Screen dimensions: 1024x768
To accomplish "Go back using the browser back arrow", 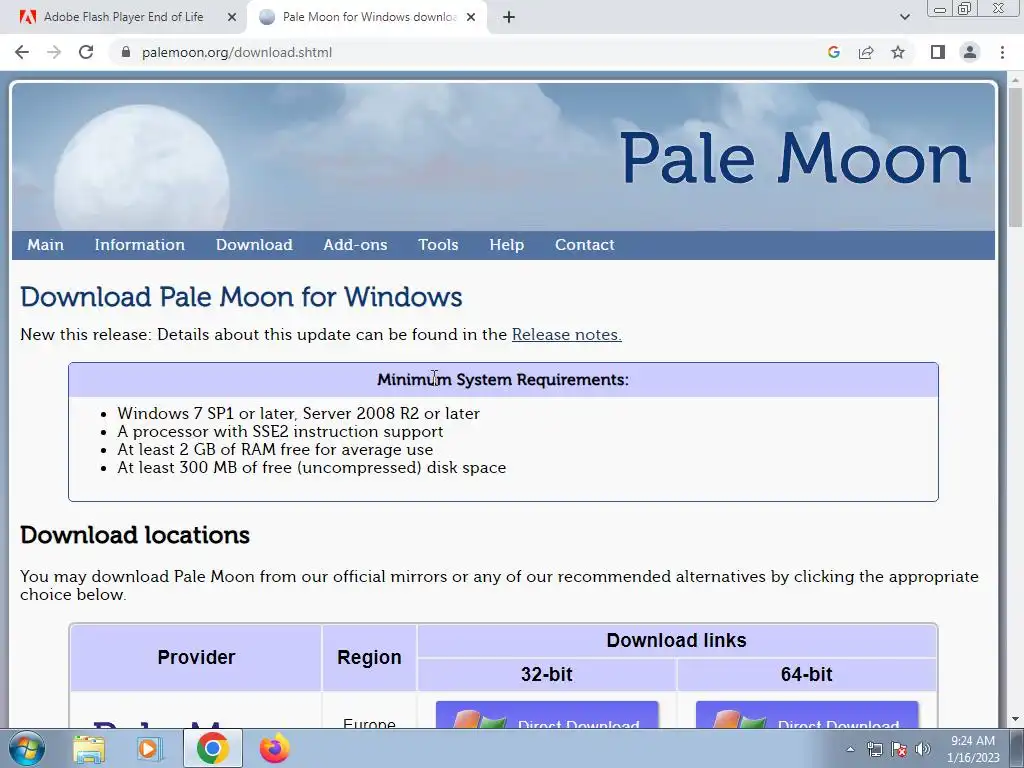I will pyautogui.click(x=22, y=52).
